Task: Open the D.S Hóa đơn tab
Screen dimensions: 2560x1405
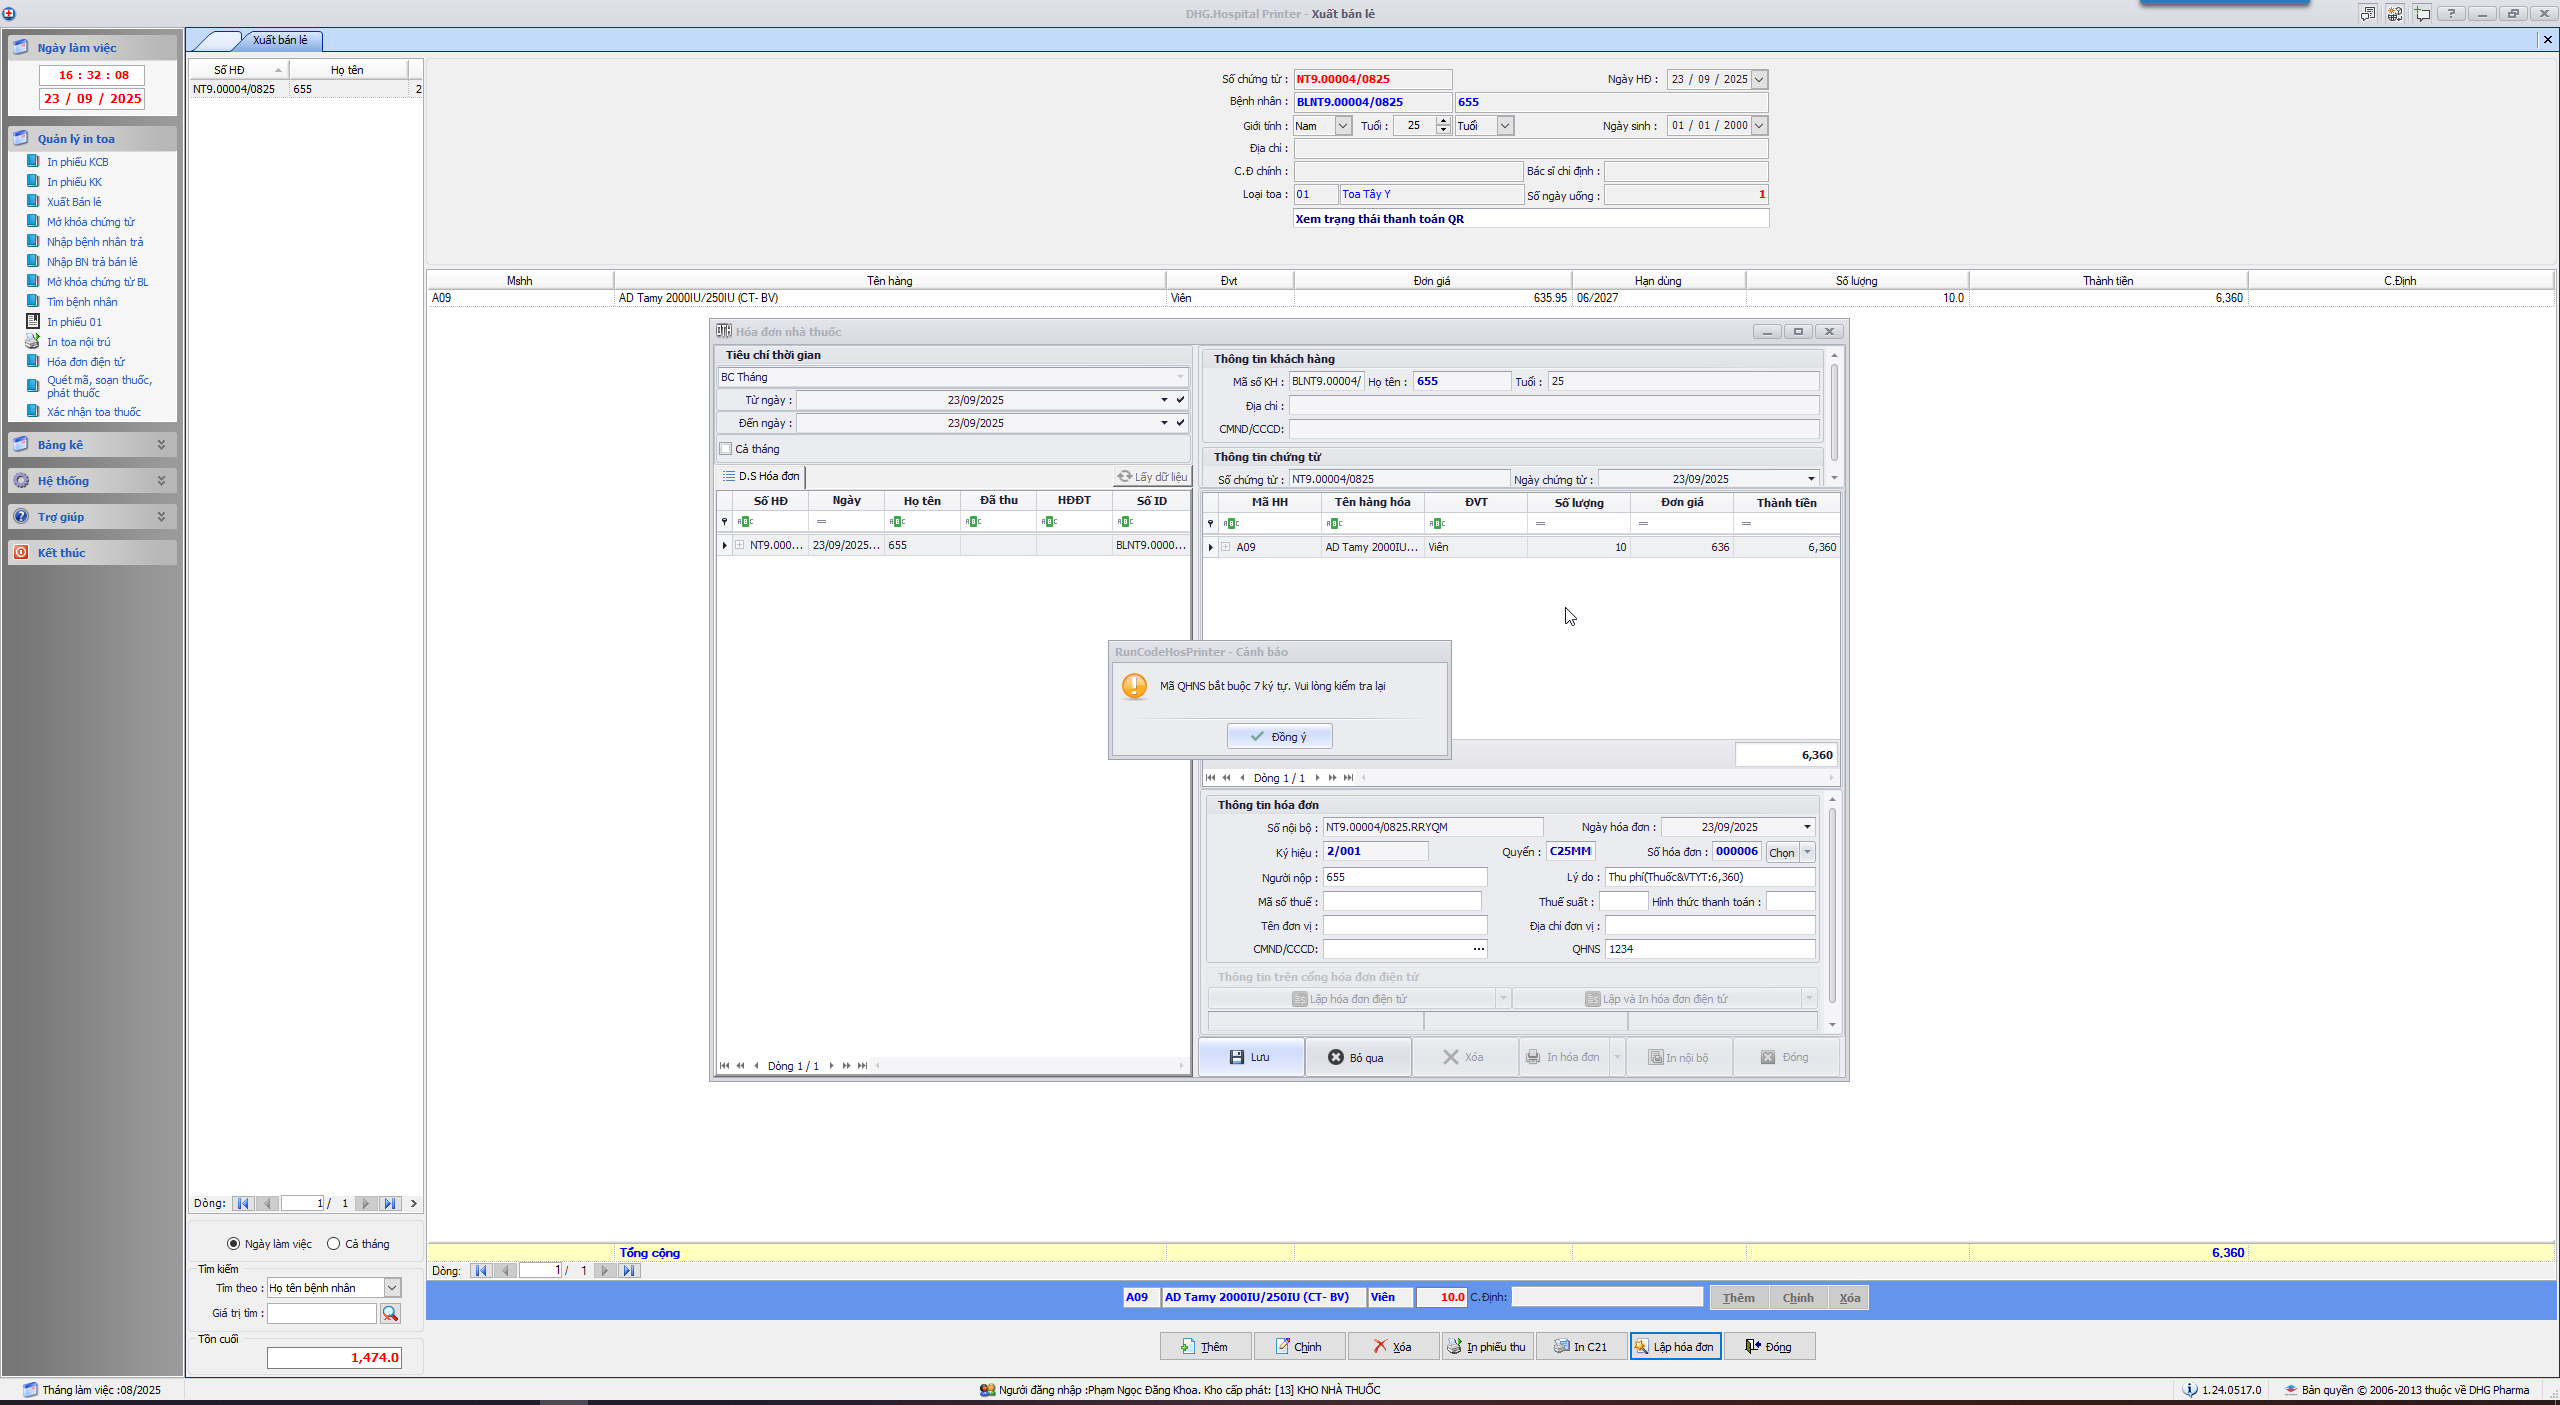Action: coord(761,476)
